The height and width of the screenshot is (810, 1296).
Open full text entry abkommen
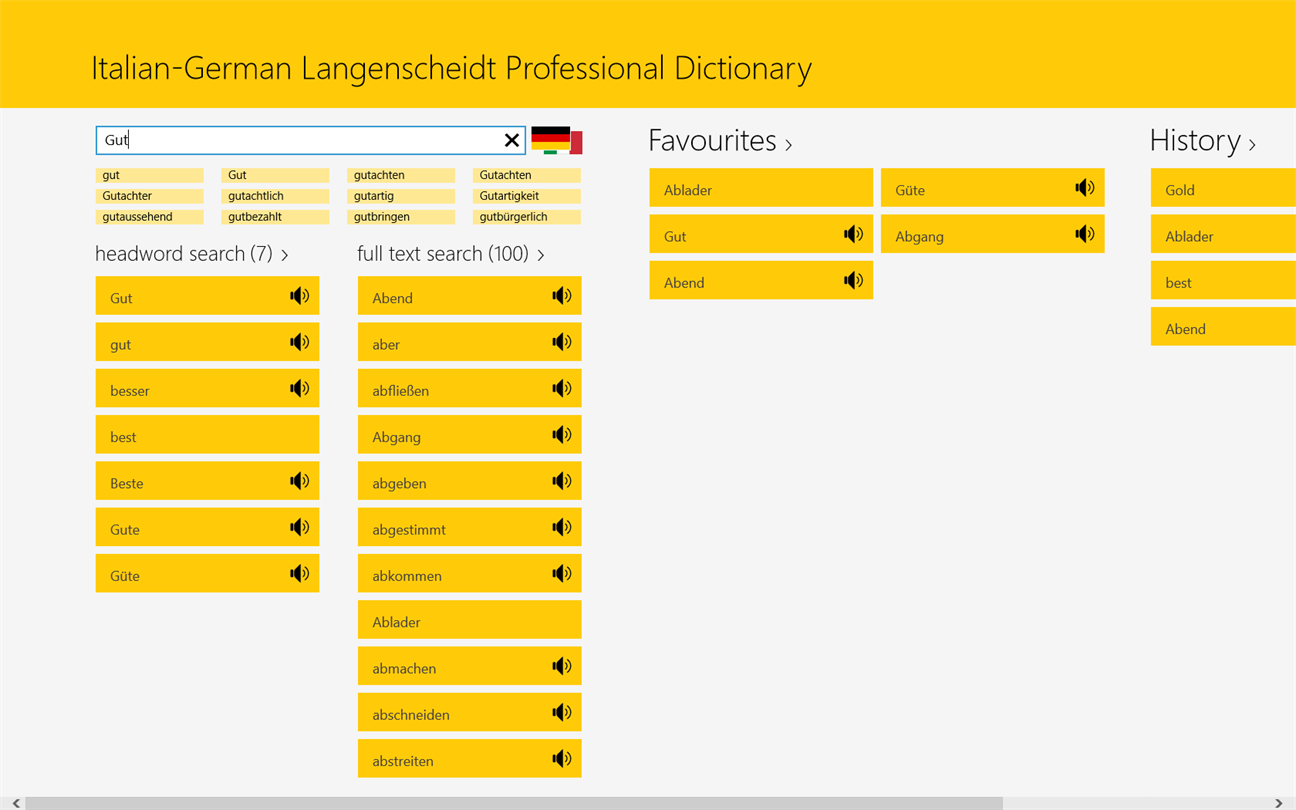click(x=469, y=573)
